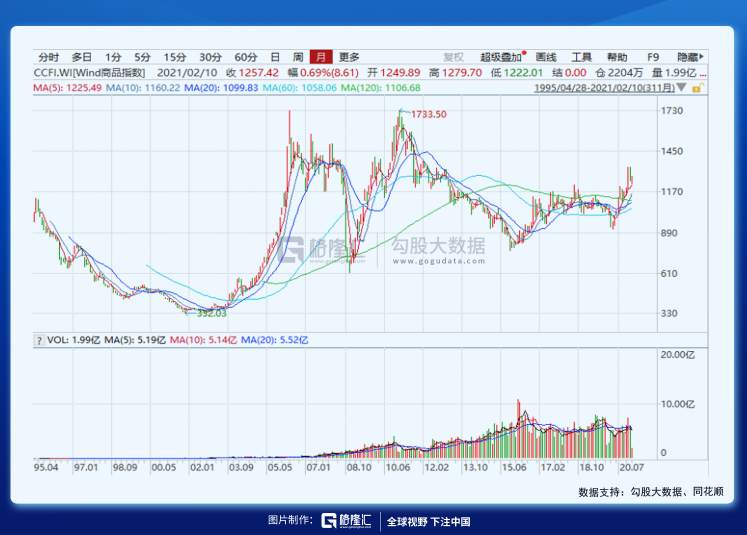
Task: Choose the 1分 period tab
Action: point(113,57)
